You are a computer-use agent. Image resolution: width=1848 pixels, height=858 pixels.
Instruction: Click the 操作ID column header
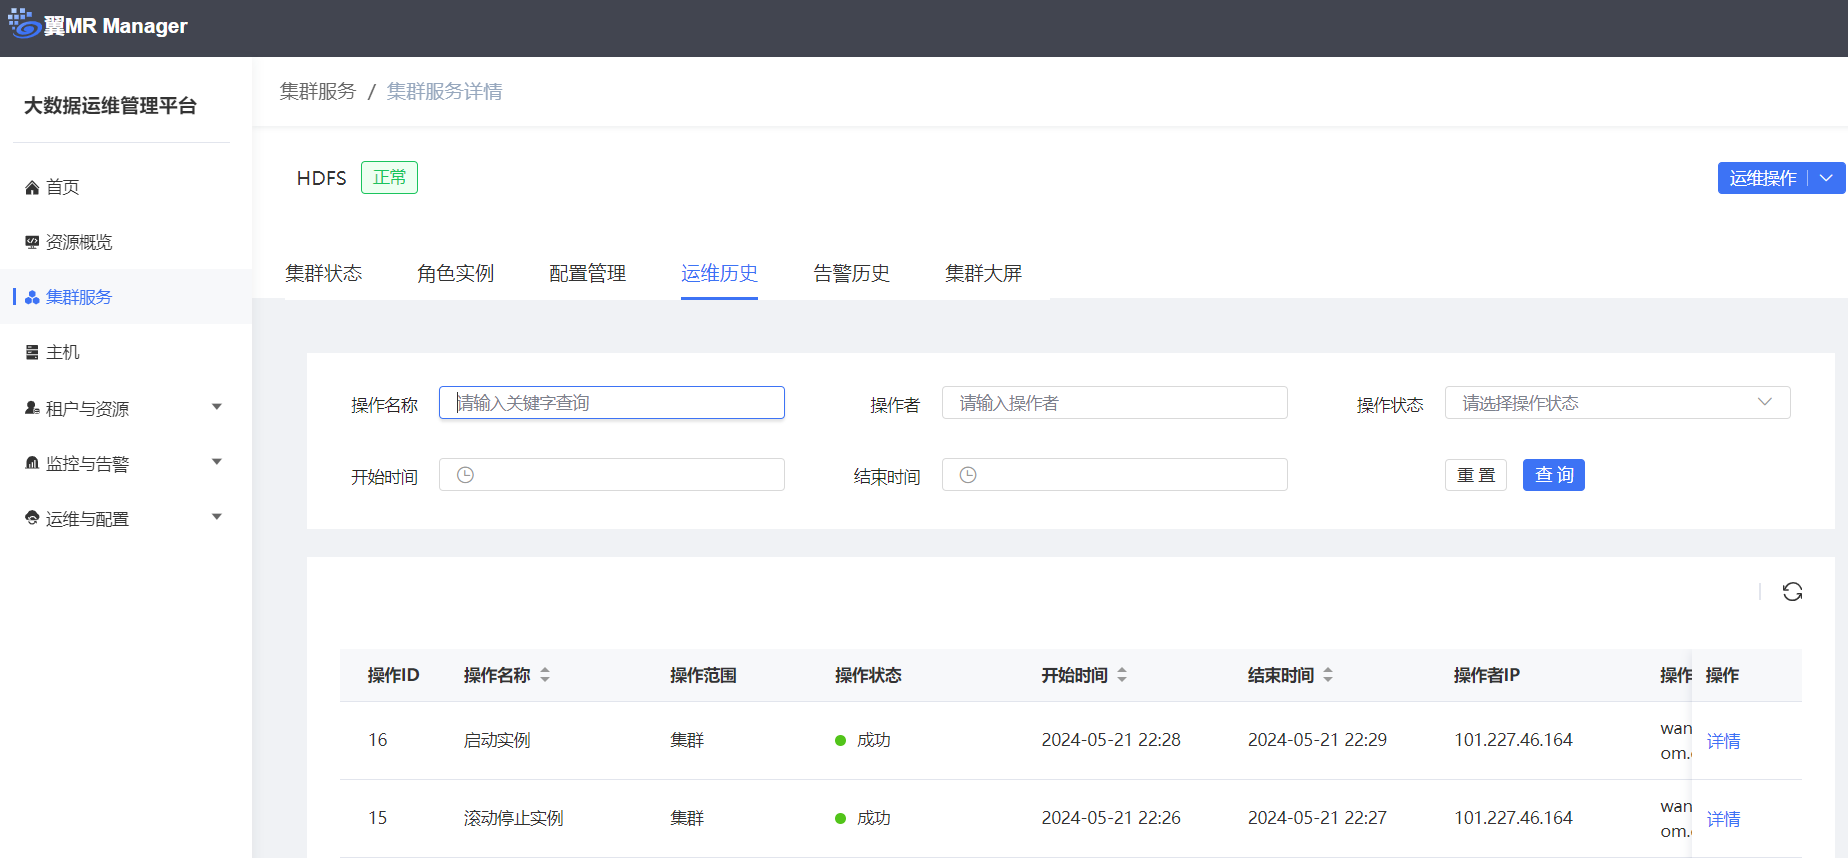(393, 675)
